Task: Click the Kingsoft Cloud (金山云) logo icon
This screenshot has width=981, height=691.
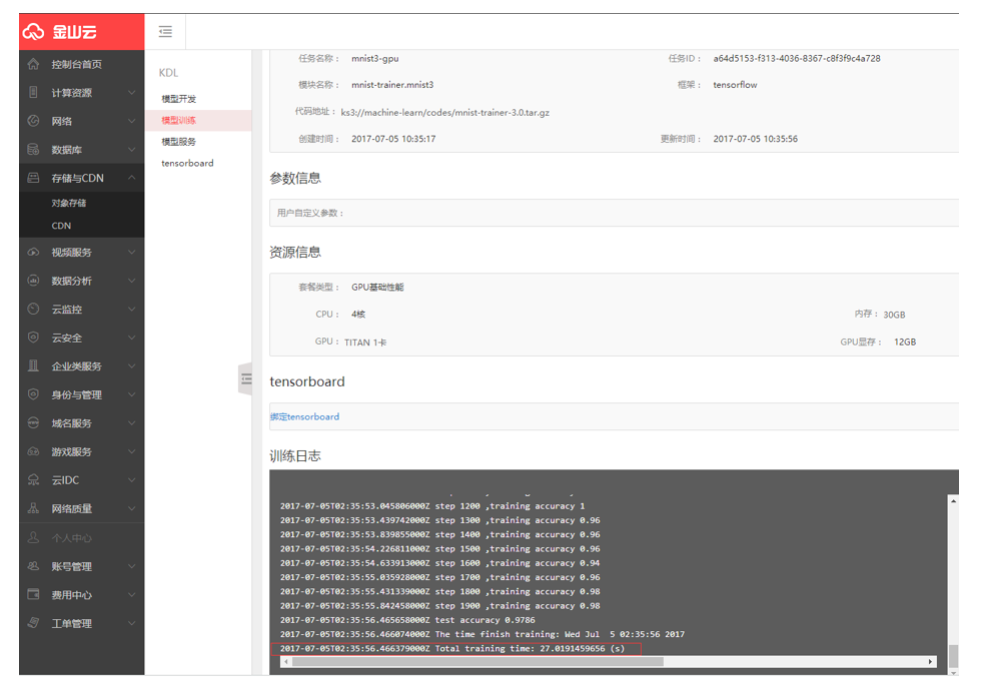Action: [x=35, y=30]
